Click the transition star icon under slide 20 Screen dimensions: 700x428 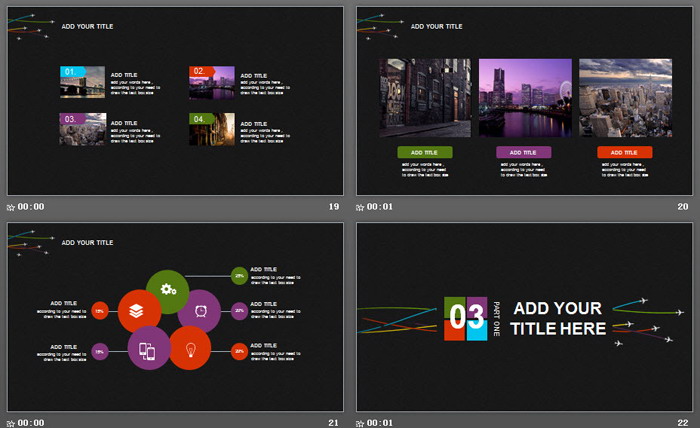[360, 207]
